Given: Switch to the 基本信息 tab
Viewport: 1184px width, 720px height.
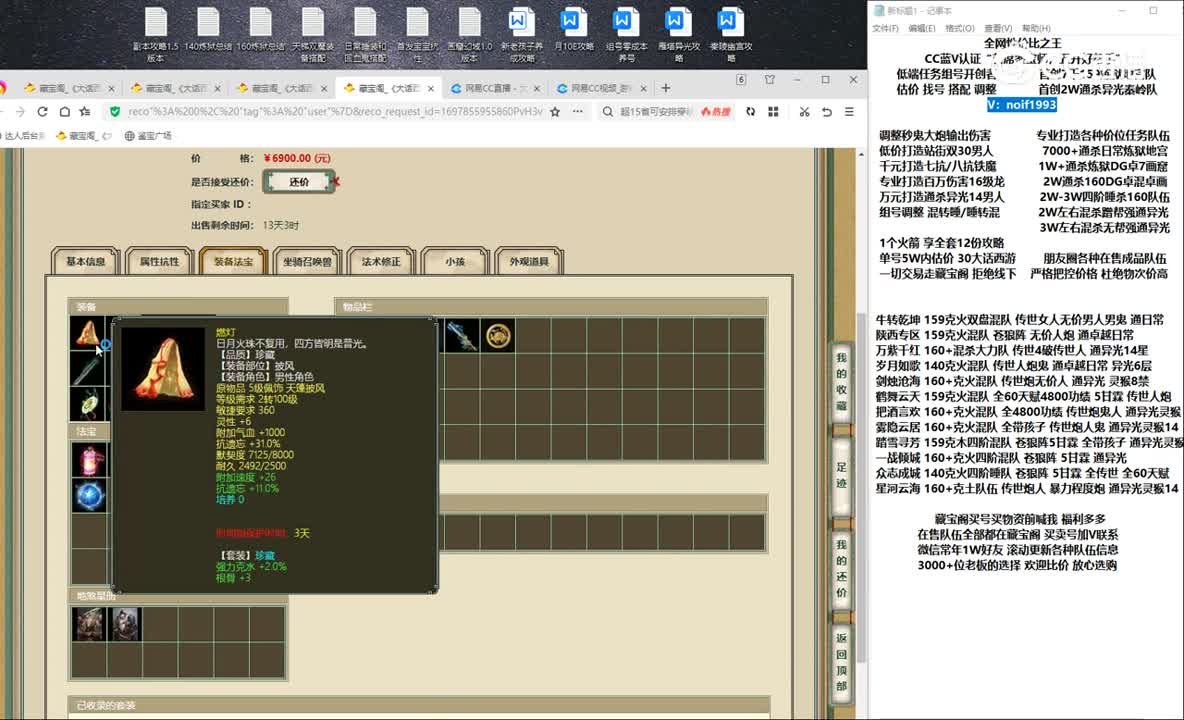Looking at the screenshot, I should tap(85, 261).
